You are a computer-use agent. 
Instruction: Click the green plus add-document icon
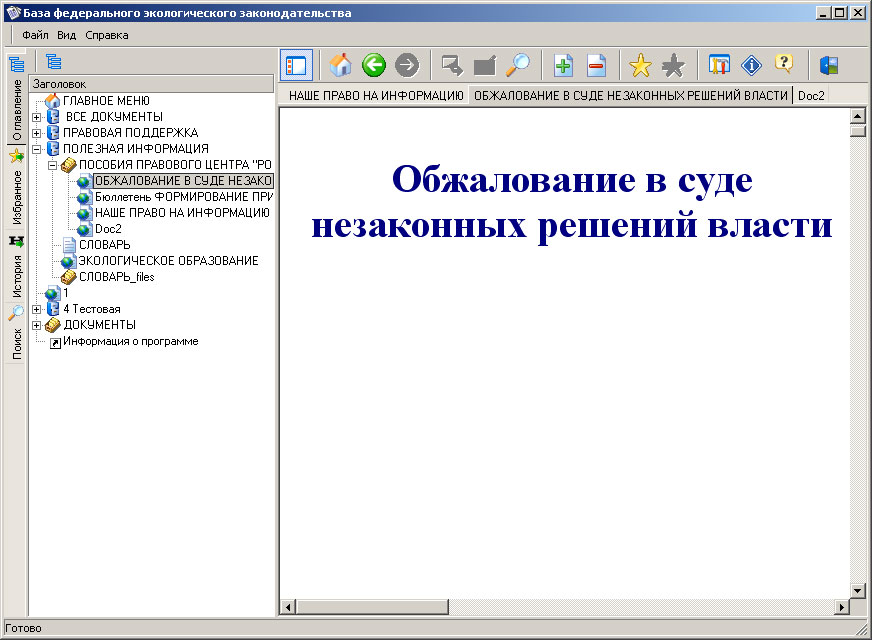[560, 64]
